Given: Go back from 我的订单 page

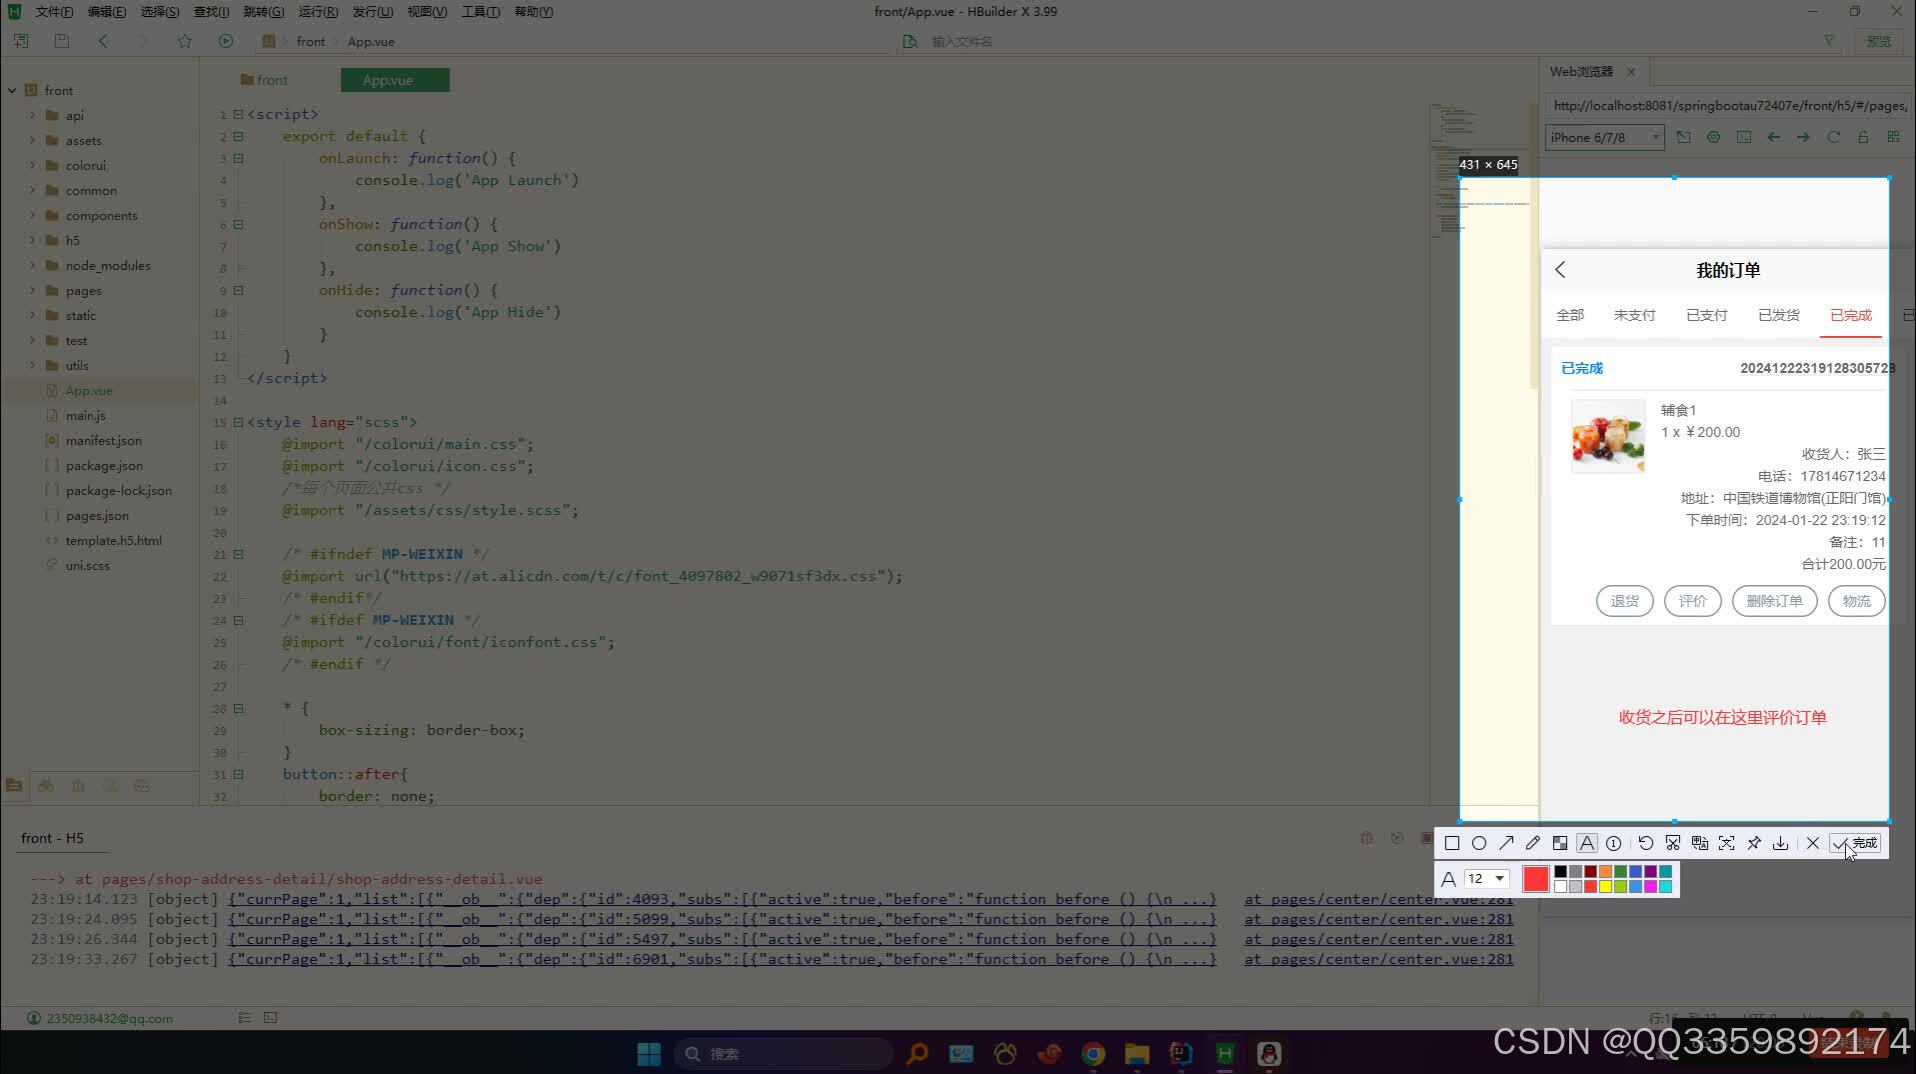Looking at the screenshot, I should point(1560,270).
